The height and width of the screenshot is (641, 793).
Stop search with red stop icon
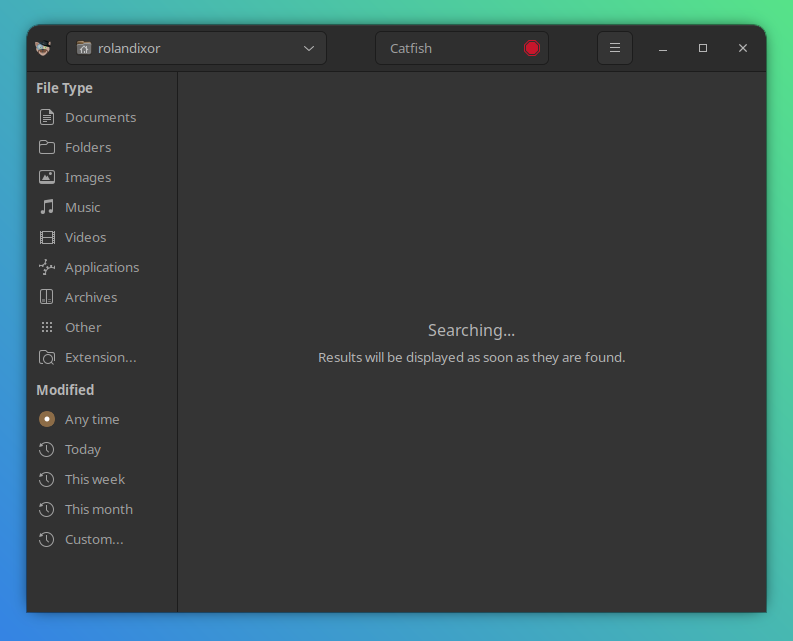(x=531, y=48)
